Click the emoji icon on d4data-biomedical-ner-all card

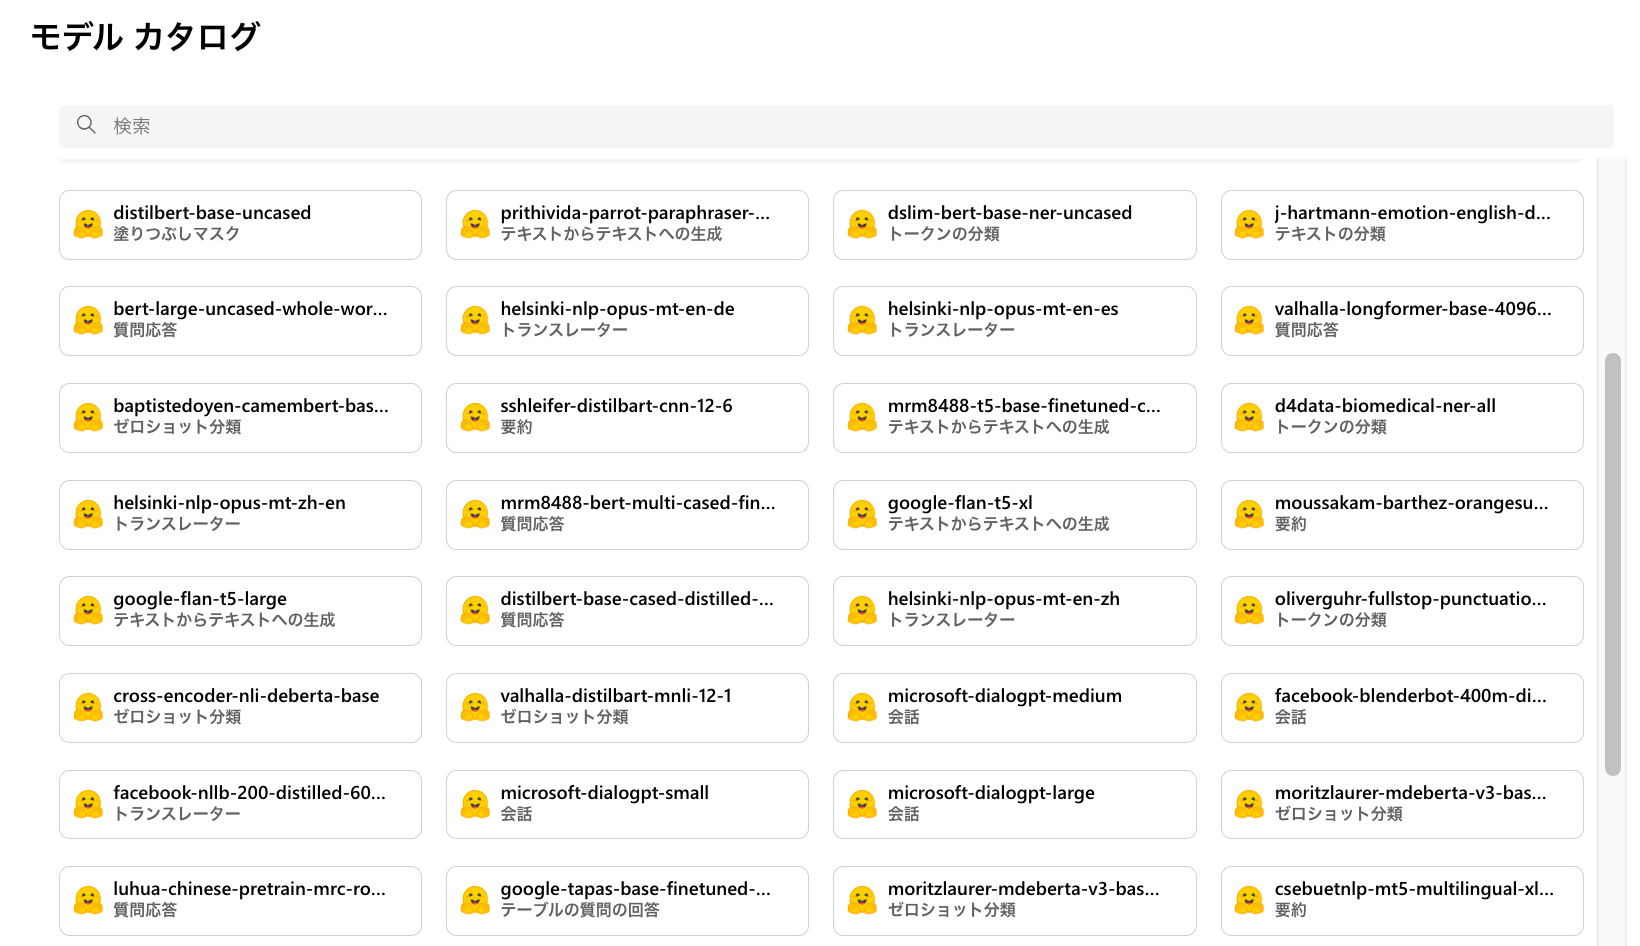[x=1249, y=417]
